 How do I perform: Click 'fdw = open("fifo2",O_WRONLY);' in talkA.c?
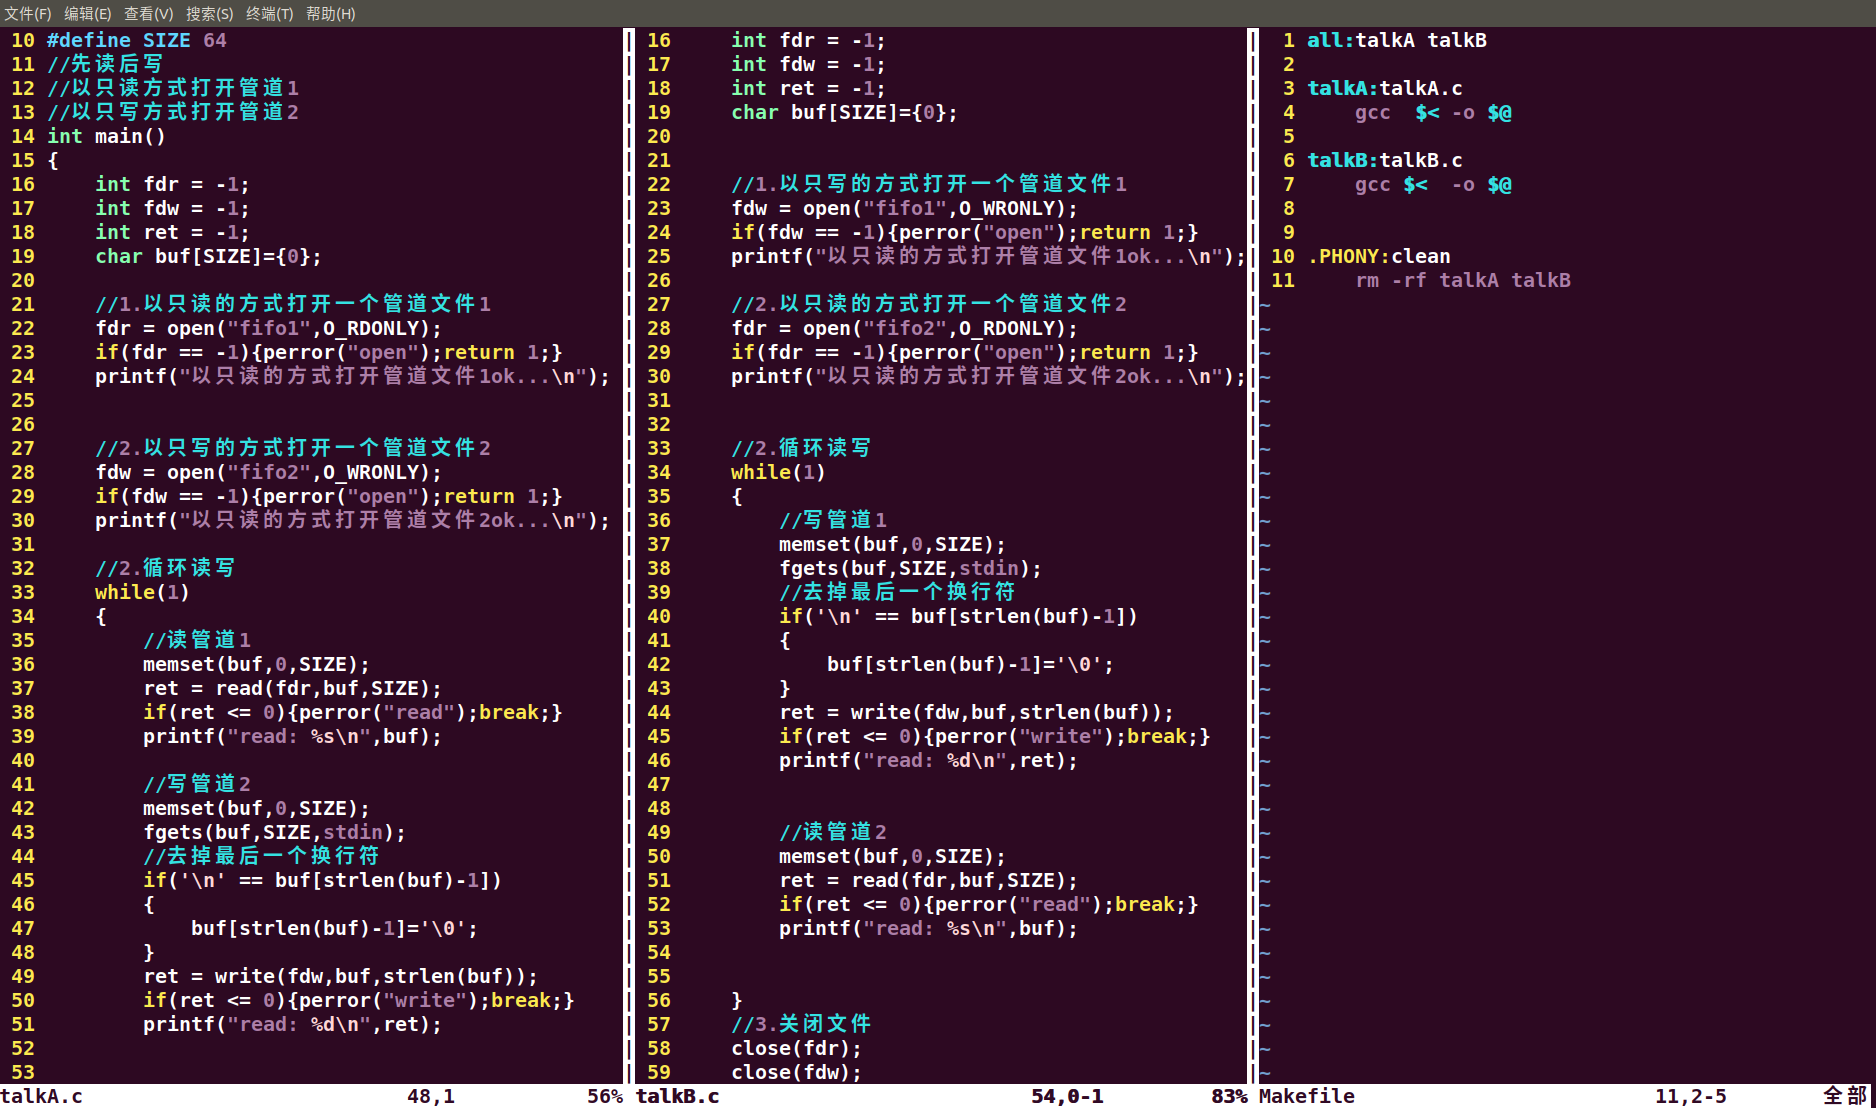pyautogui.click(x=268, y=472)
